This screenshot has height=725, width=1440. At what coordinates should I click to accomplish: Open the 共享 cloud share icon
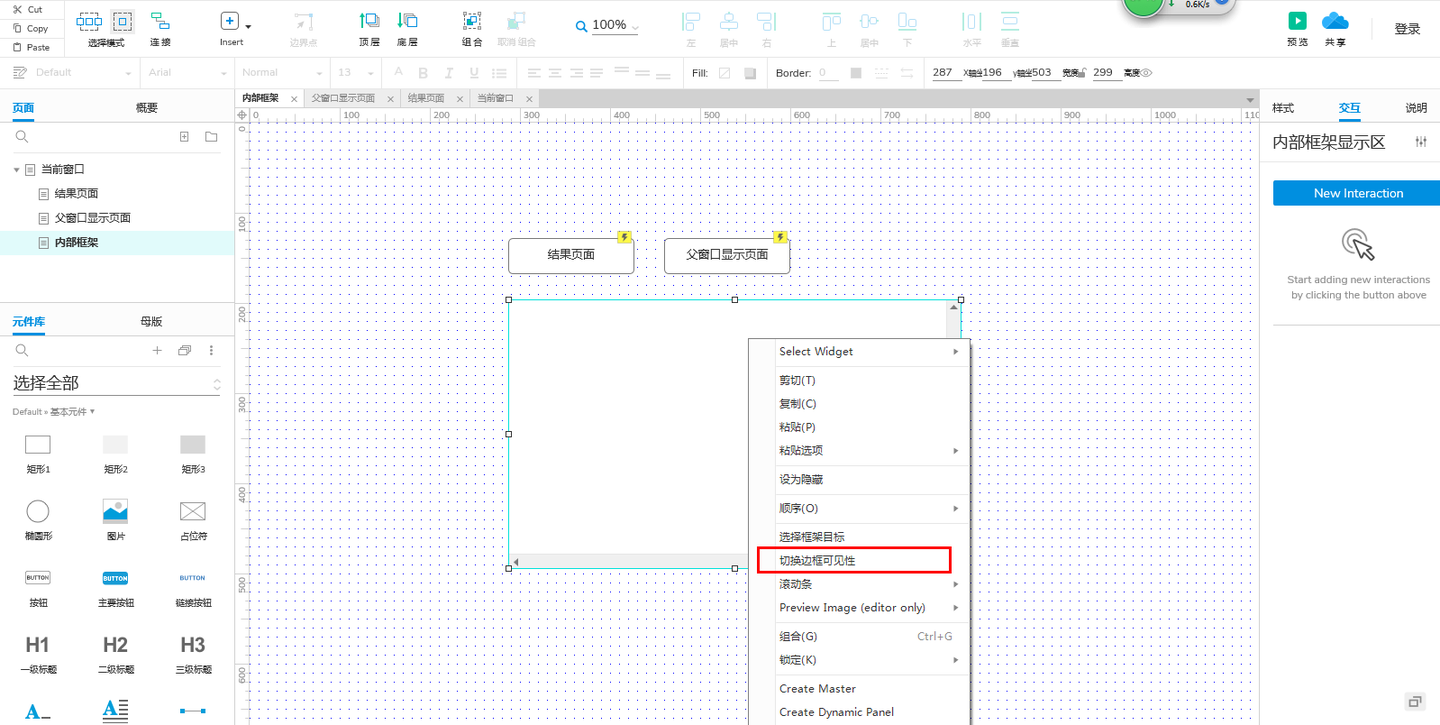[x=1335, y=21]
